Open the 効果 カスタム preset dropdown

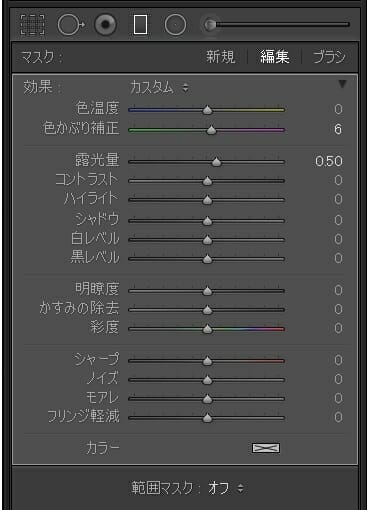pos(159,88)
